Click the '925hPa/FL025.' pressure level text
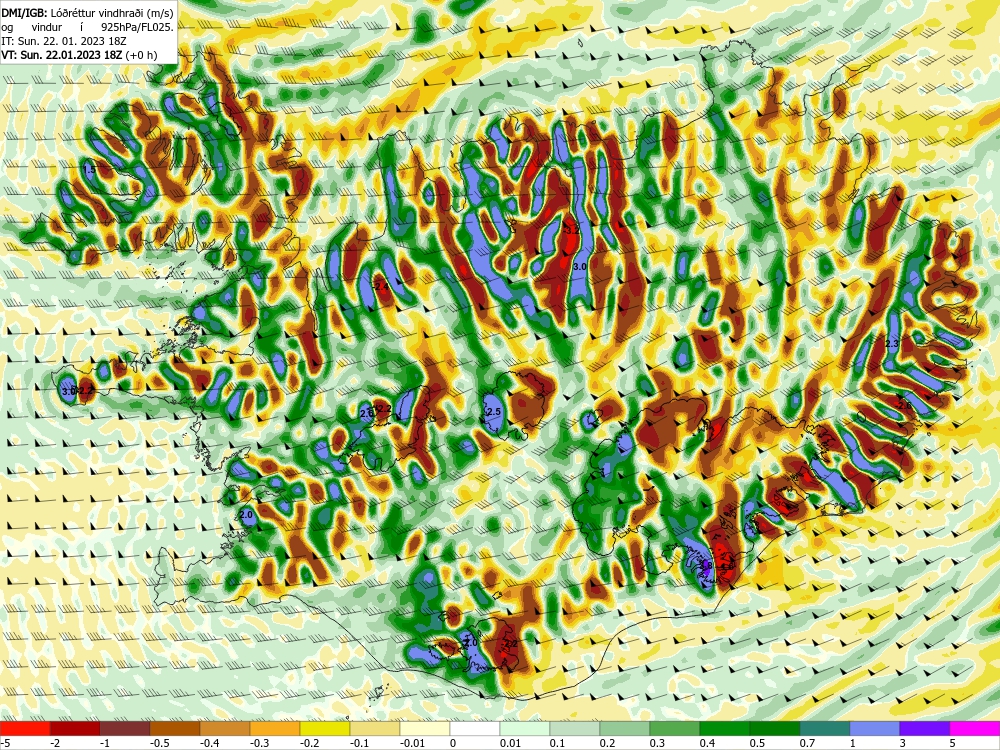Image resolution: width=1000 pixels, height=750 pixels. tap(137, 27)
